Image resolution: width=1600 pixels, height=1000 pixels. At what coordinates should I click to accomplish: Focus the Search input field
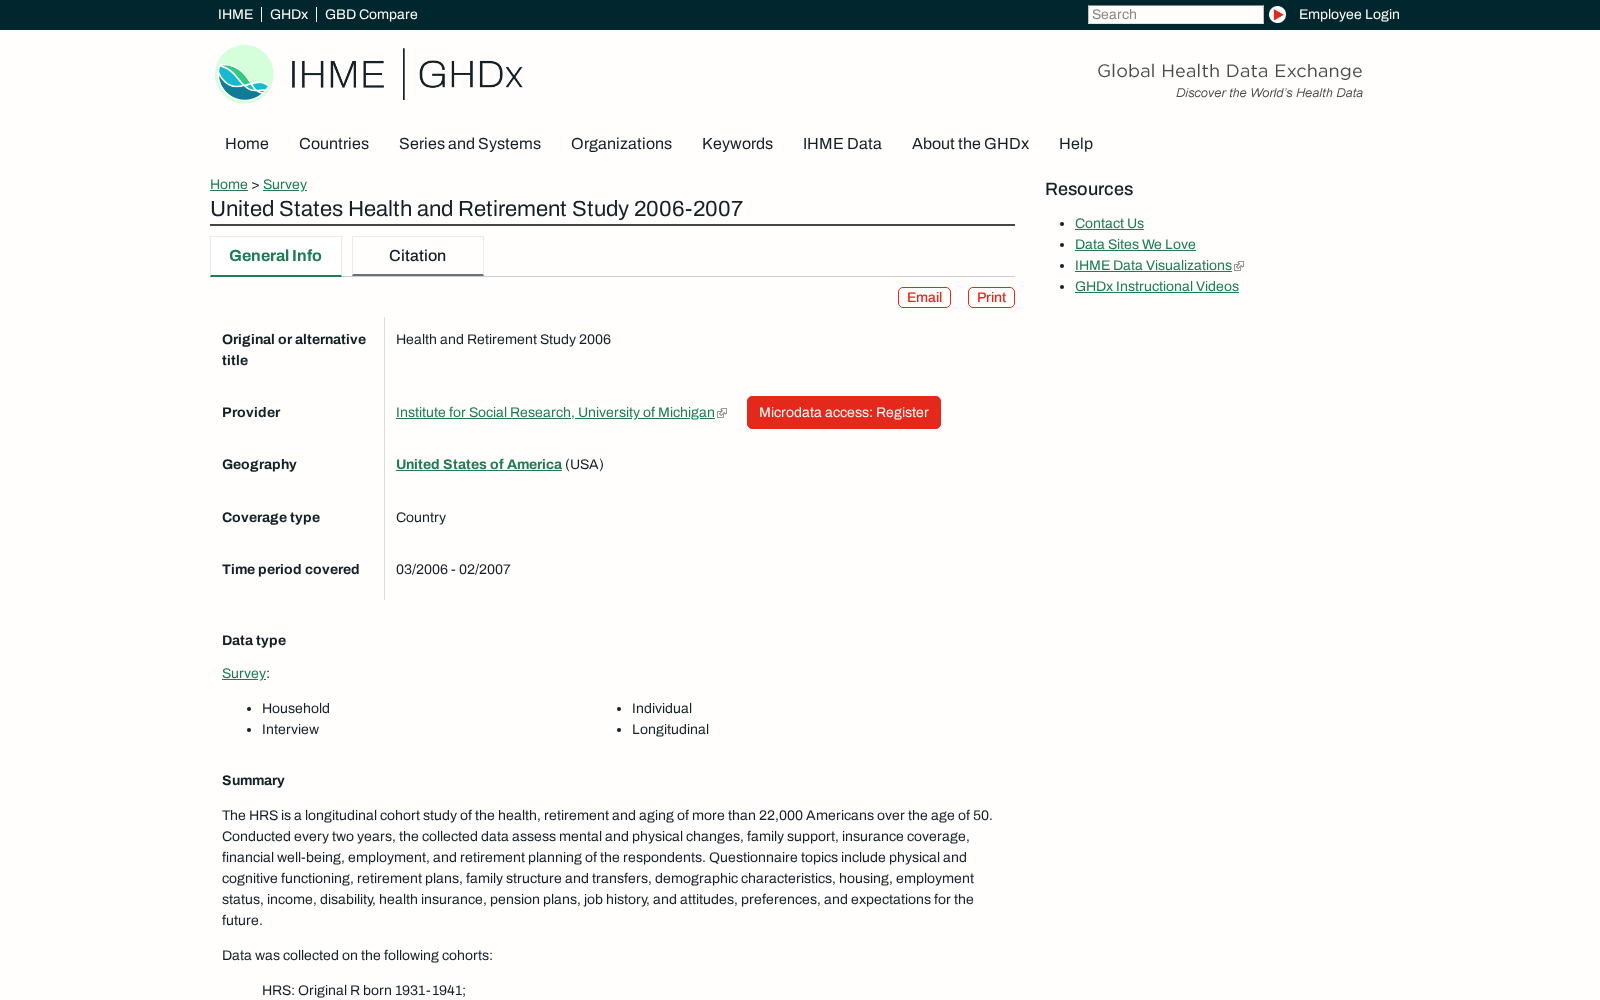coord(1175,14)
